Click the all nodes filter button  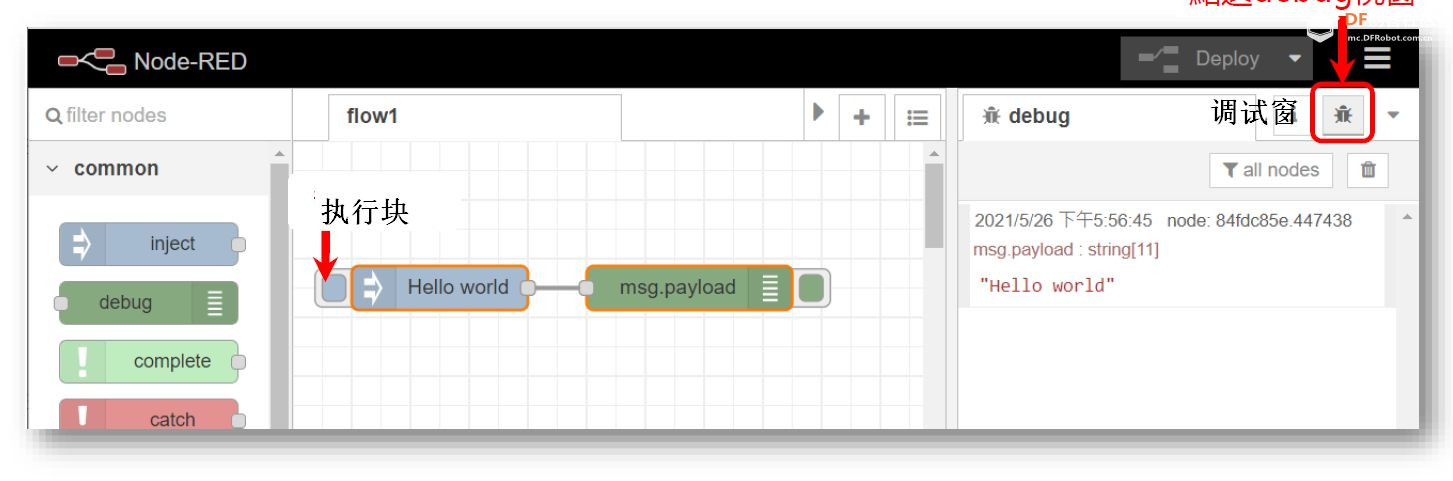point(1271,170)
